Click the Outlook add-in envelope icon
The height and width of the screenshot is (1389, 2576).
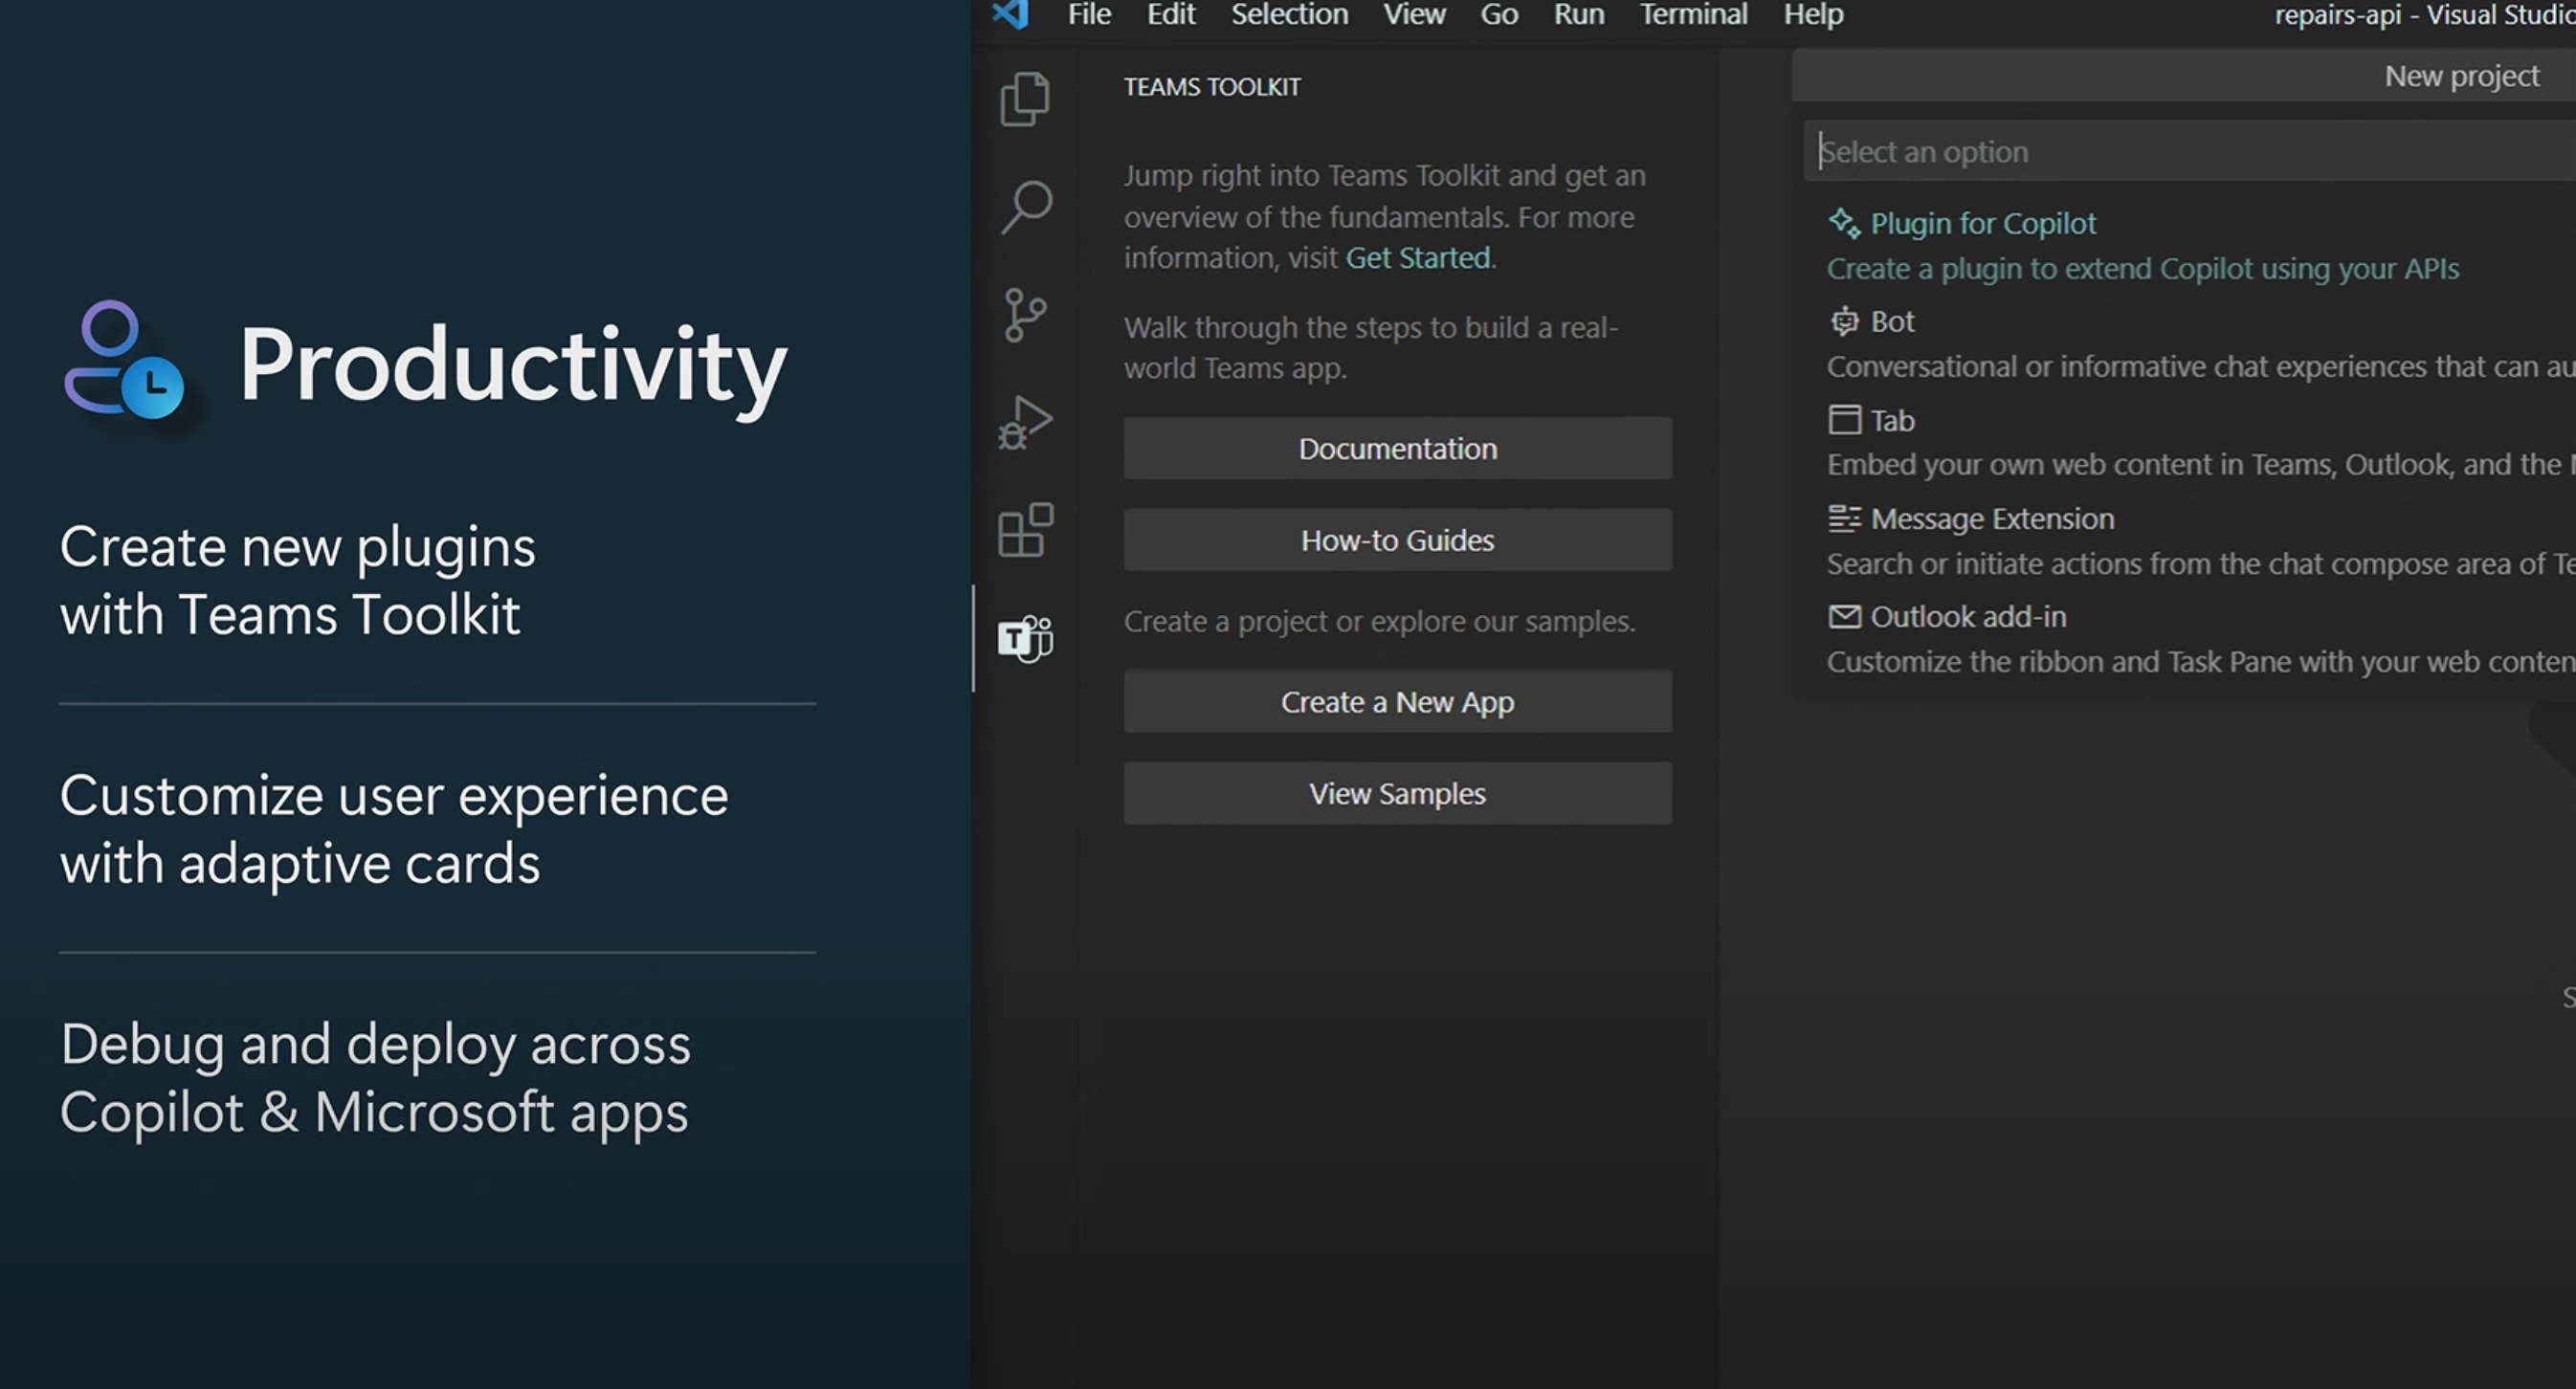pos(1844,616)
